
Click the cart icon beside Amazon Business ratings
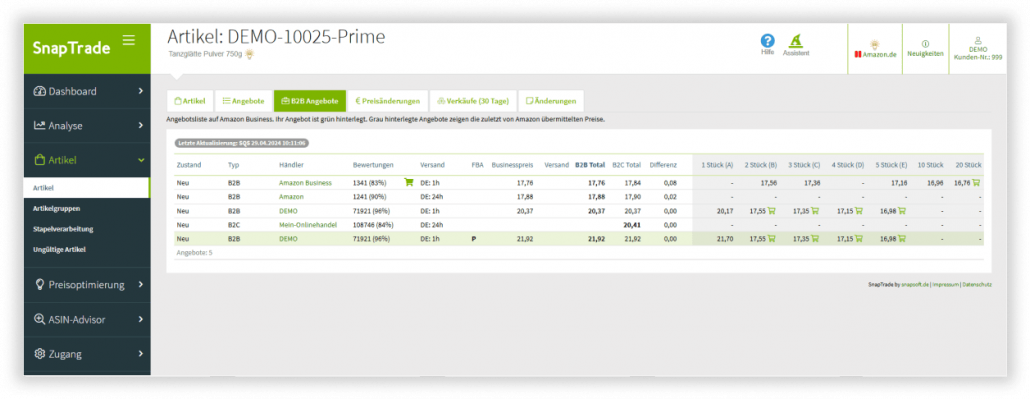[x=409, y=183]
